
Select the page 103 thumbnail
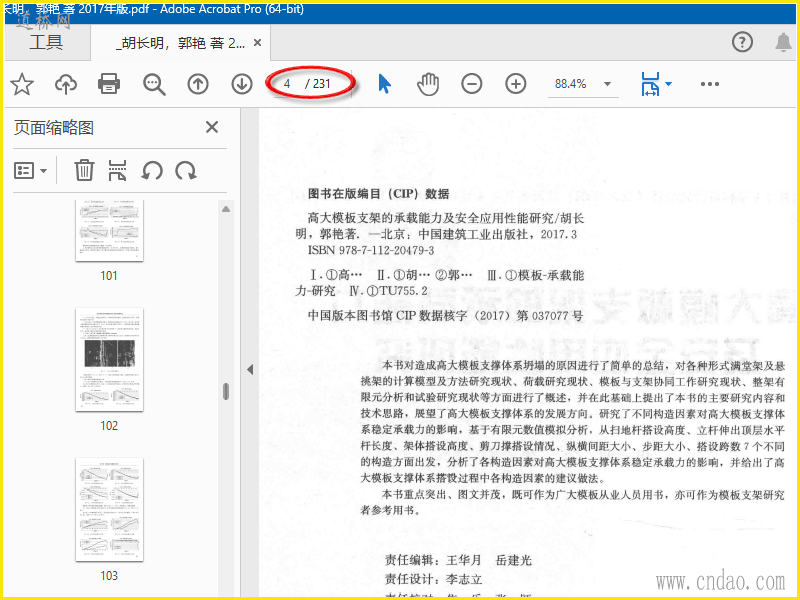[x=109, y=510]
